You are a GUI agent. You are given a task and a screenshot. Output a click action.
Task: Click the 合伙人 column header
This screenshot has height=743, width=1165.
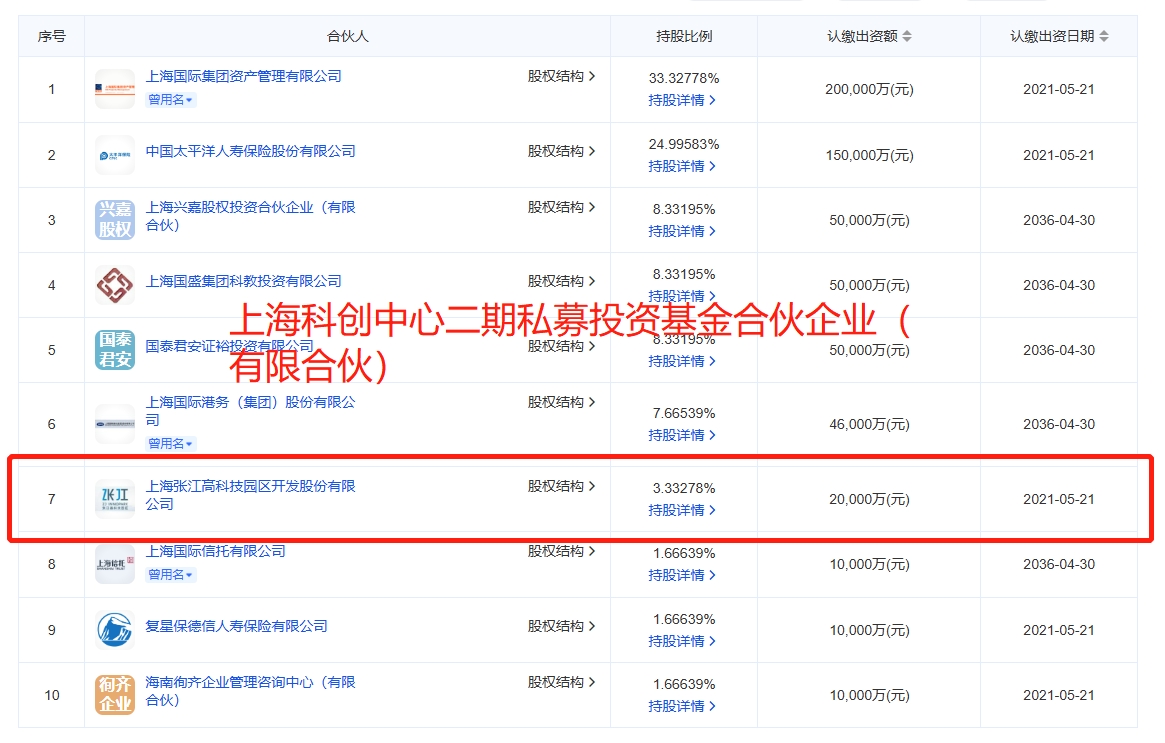pyautogui.click(x=348, y=36)
